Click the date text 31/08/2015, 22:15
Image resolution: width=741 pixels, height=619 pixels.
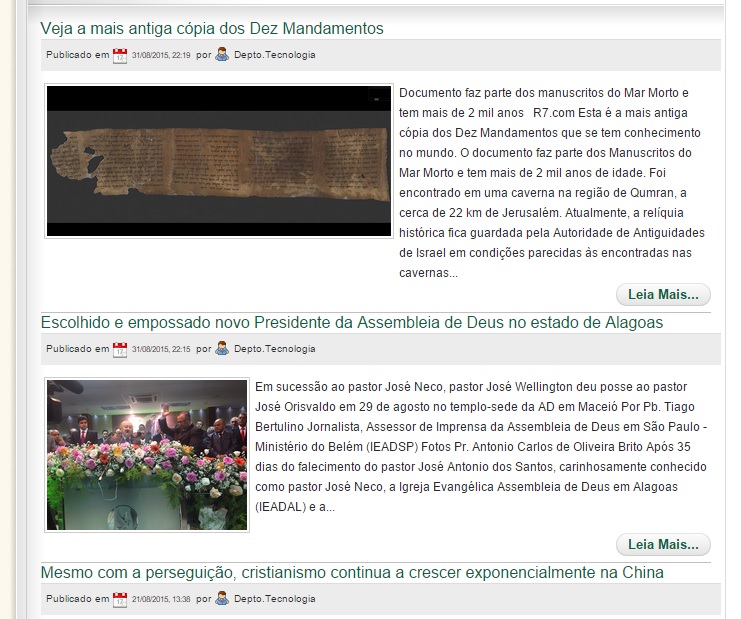tap(161, 349)
